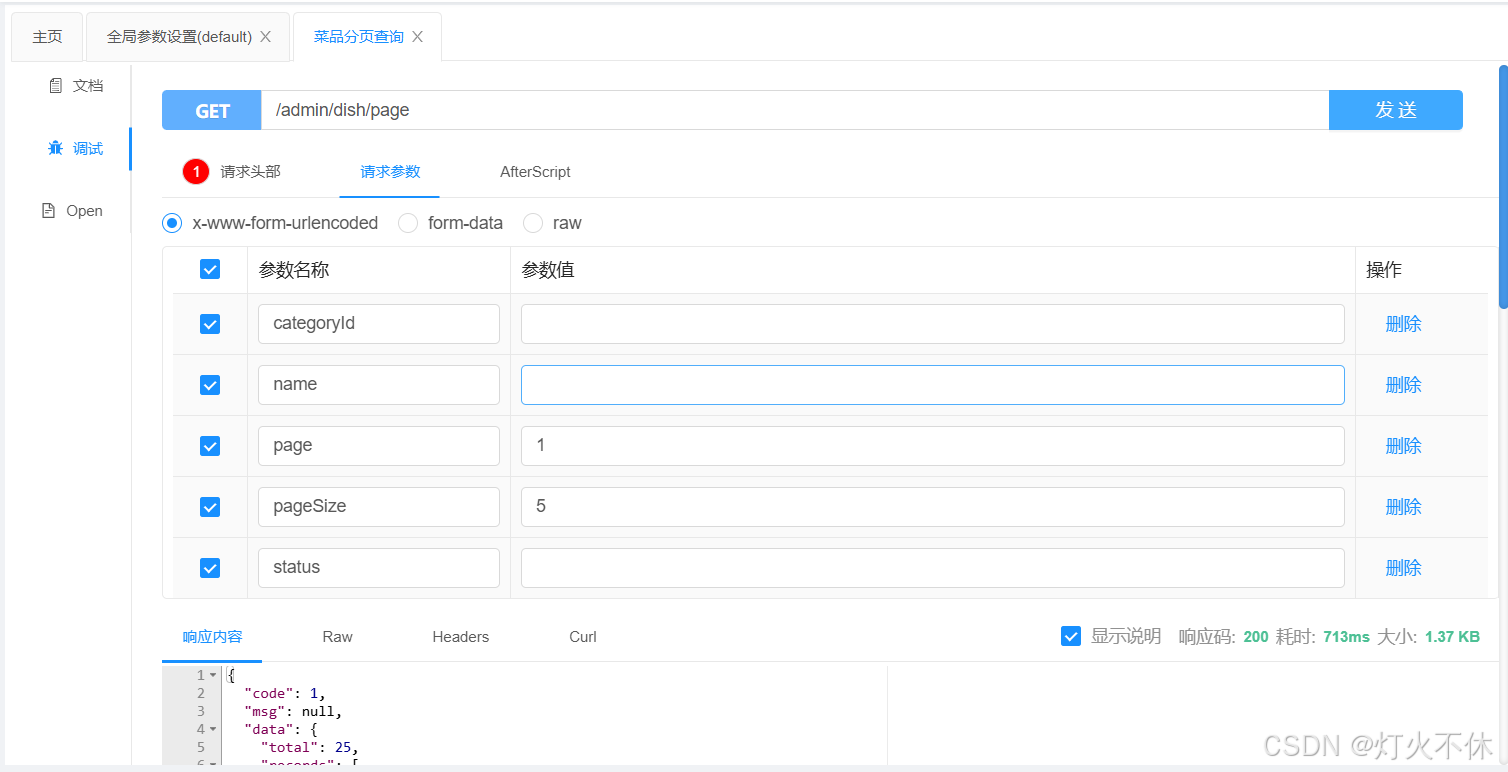Image resolution: width=1508 pixels, height=772 pixels.
Task: Click the 1.37 KB size value
Action: [x=1452, y=637]
